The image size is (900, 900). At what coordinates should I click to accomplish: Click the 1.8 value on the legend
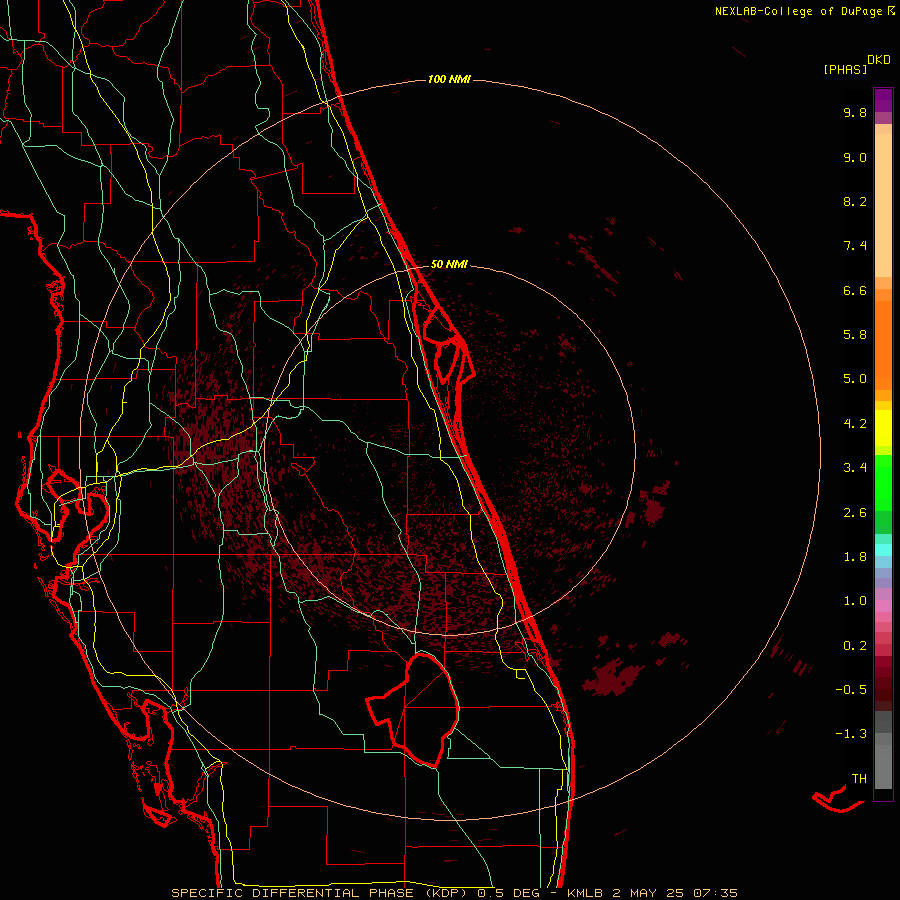pos(855,557)
